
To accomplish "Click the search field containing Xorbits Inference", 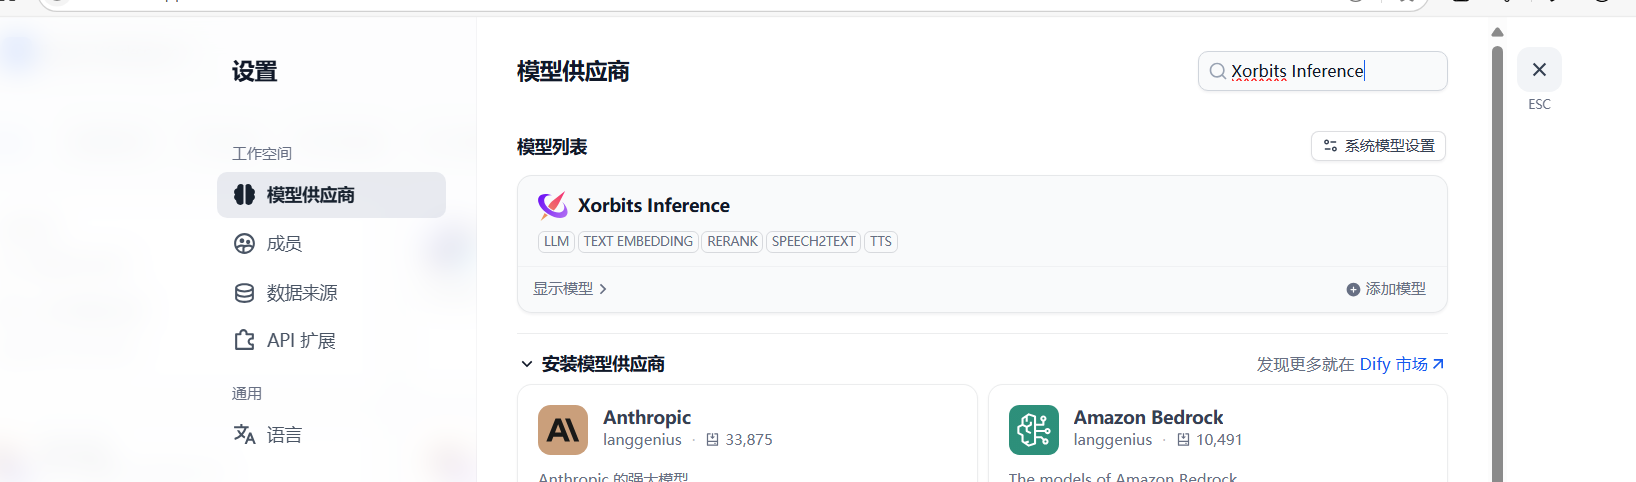I will coord(1322,71).
